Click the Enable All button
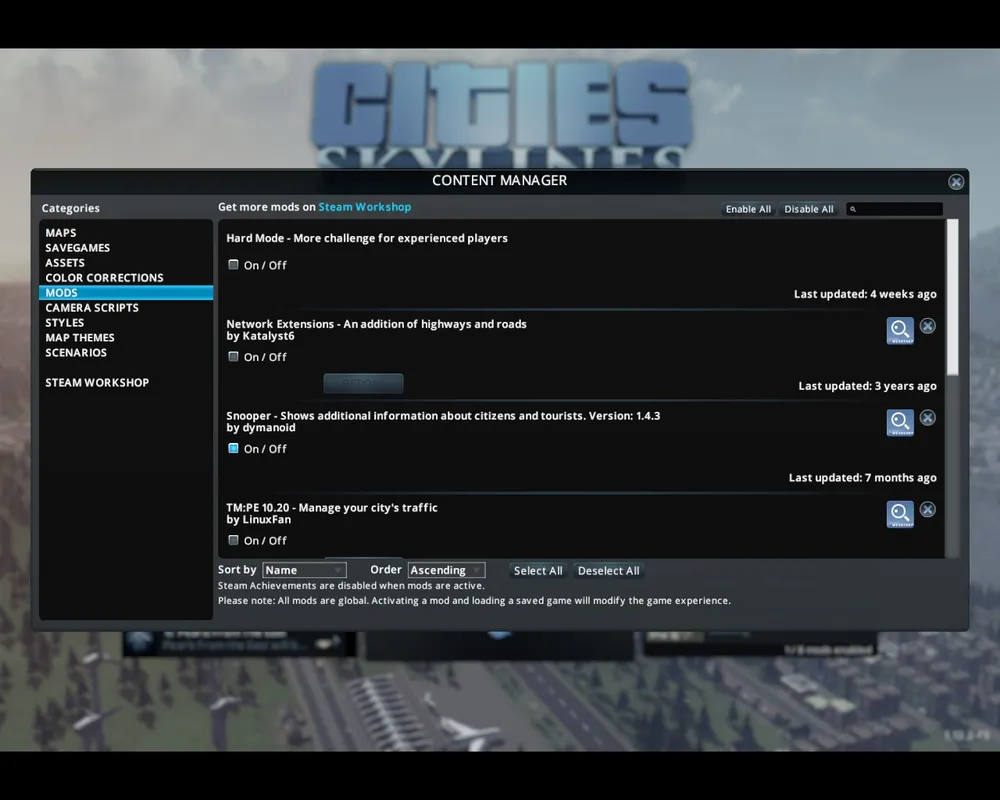The image size is (1000, 800). tap(748, 209)
